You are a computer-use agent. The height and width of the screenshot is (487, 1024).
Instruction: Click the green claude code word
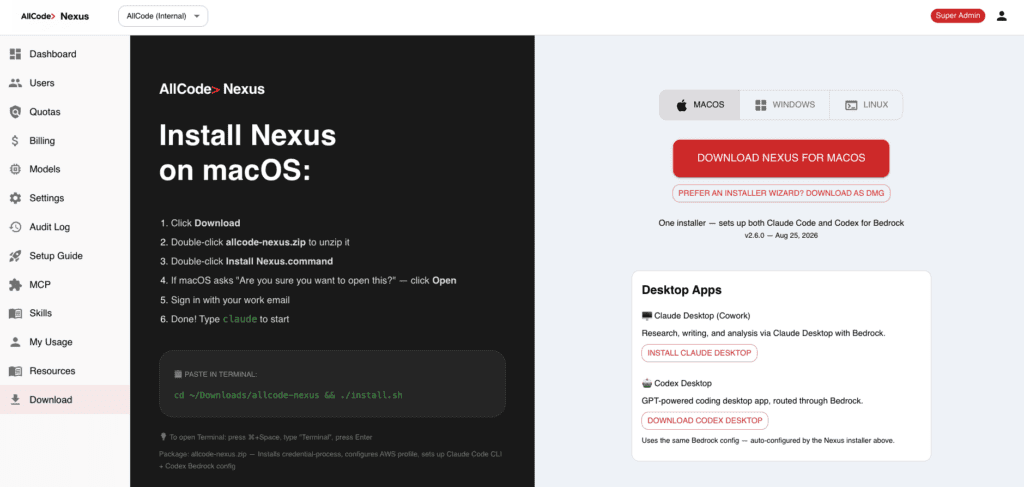(x=240, y=319)
